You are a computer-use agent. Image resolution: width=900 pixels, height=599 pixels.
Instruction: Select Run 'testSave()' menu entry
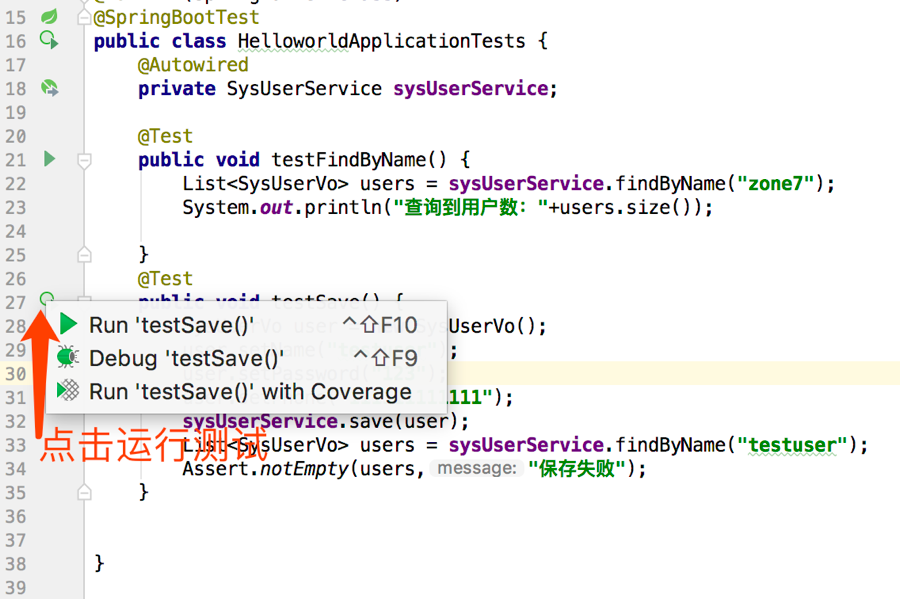pyautogui.click(x=170, y=325)
